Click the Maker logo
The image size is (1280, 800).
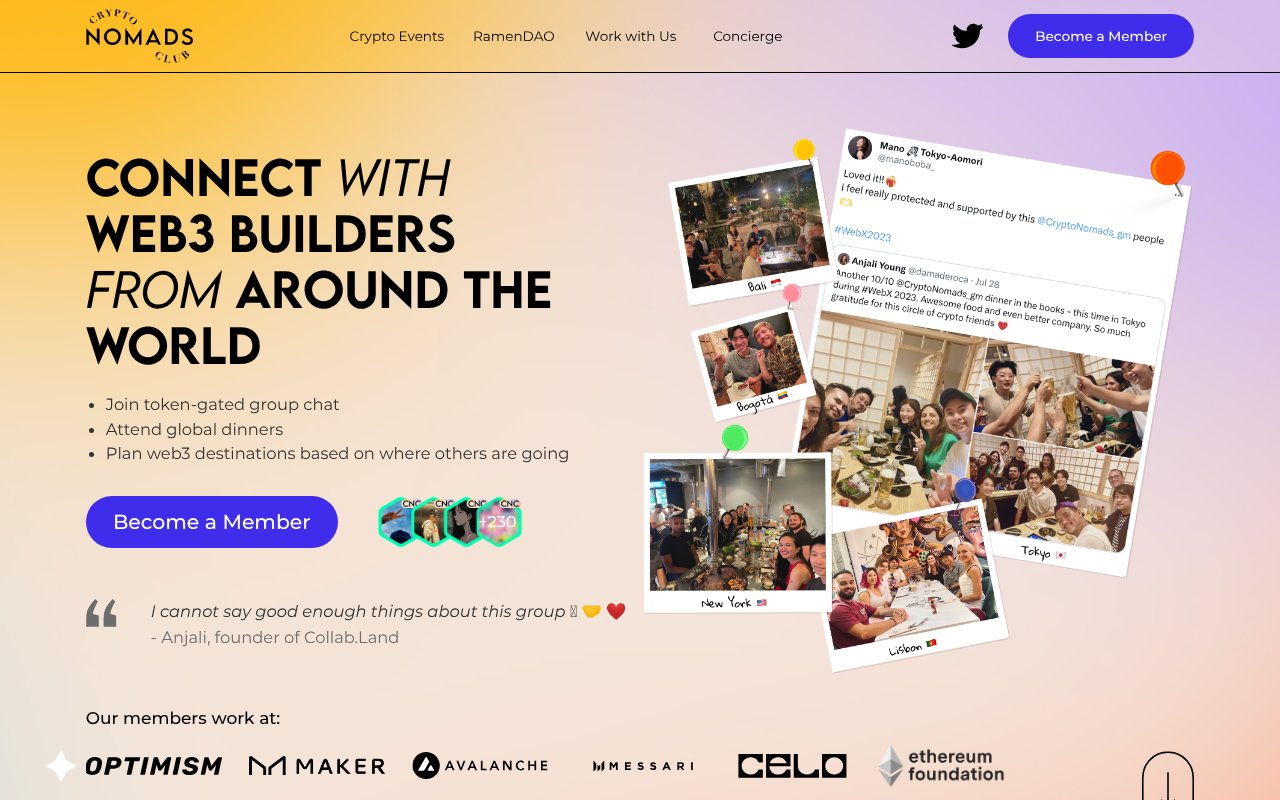click(x=317, y=766)
